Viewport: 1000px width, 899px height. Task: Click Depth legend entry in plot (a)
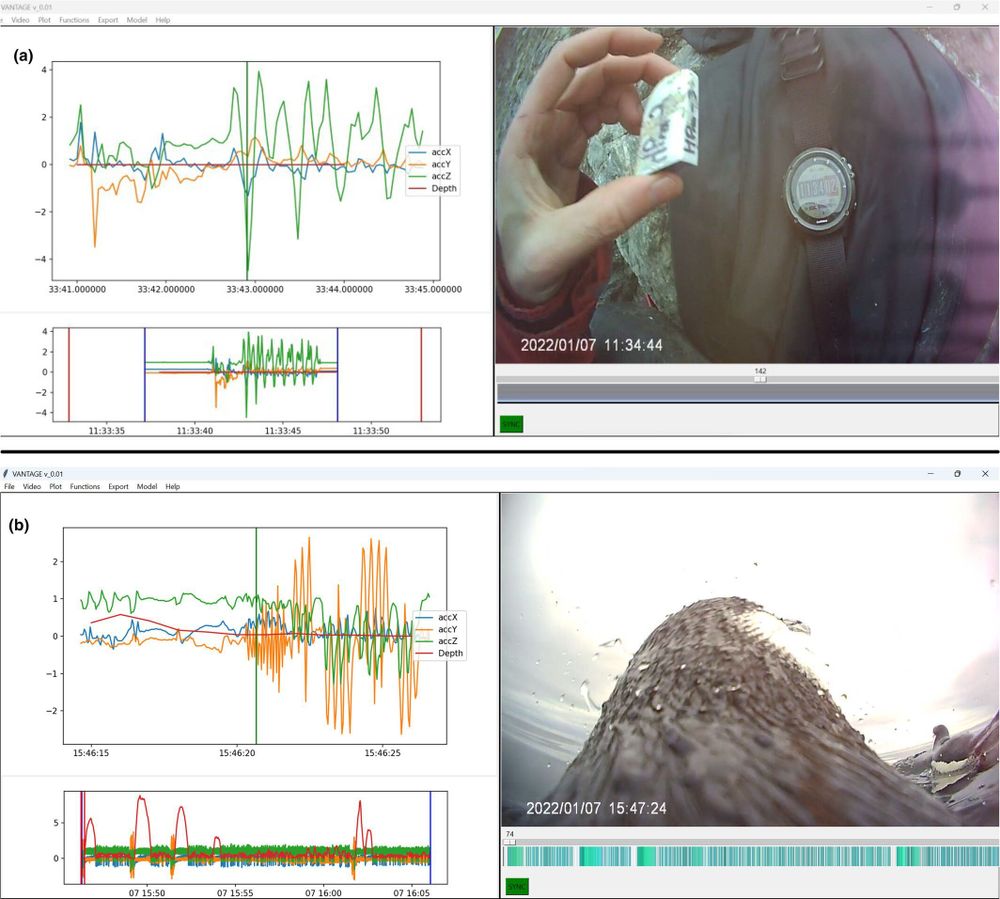coord(432,189)
